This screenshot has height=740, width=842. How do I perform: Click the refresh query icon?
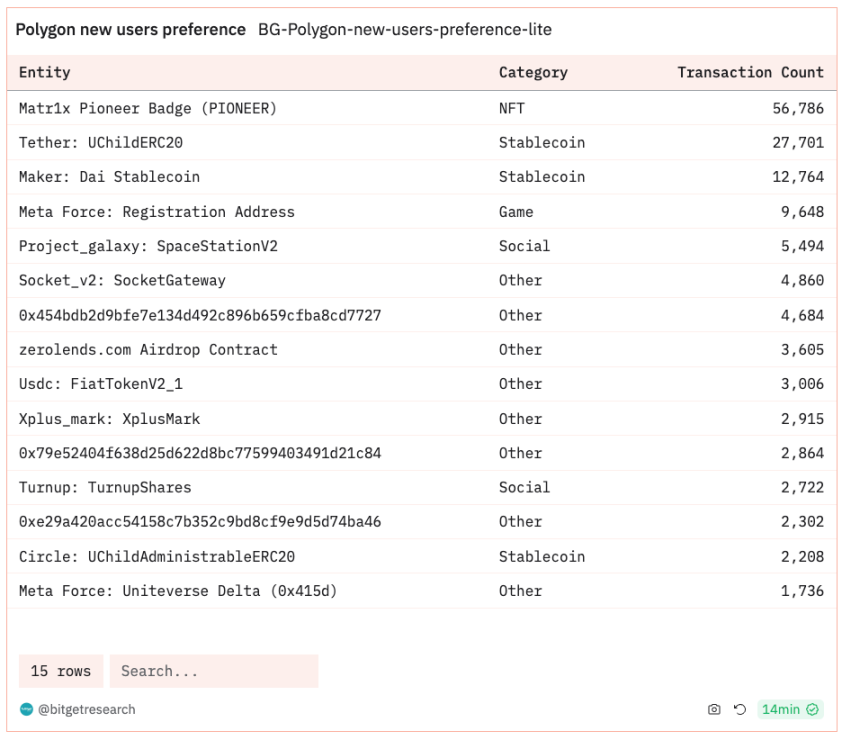click(740, 709)
